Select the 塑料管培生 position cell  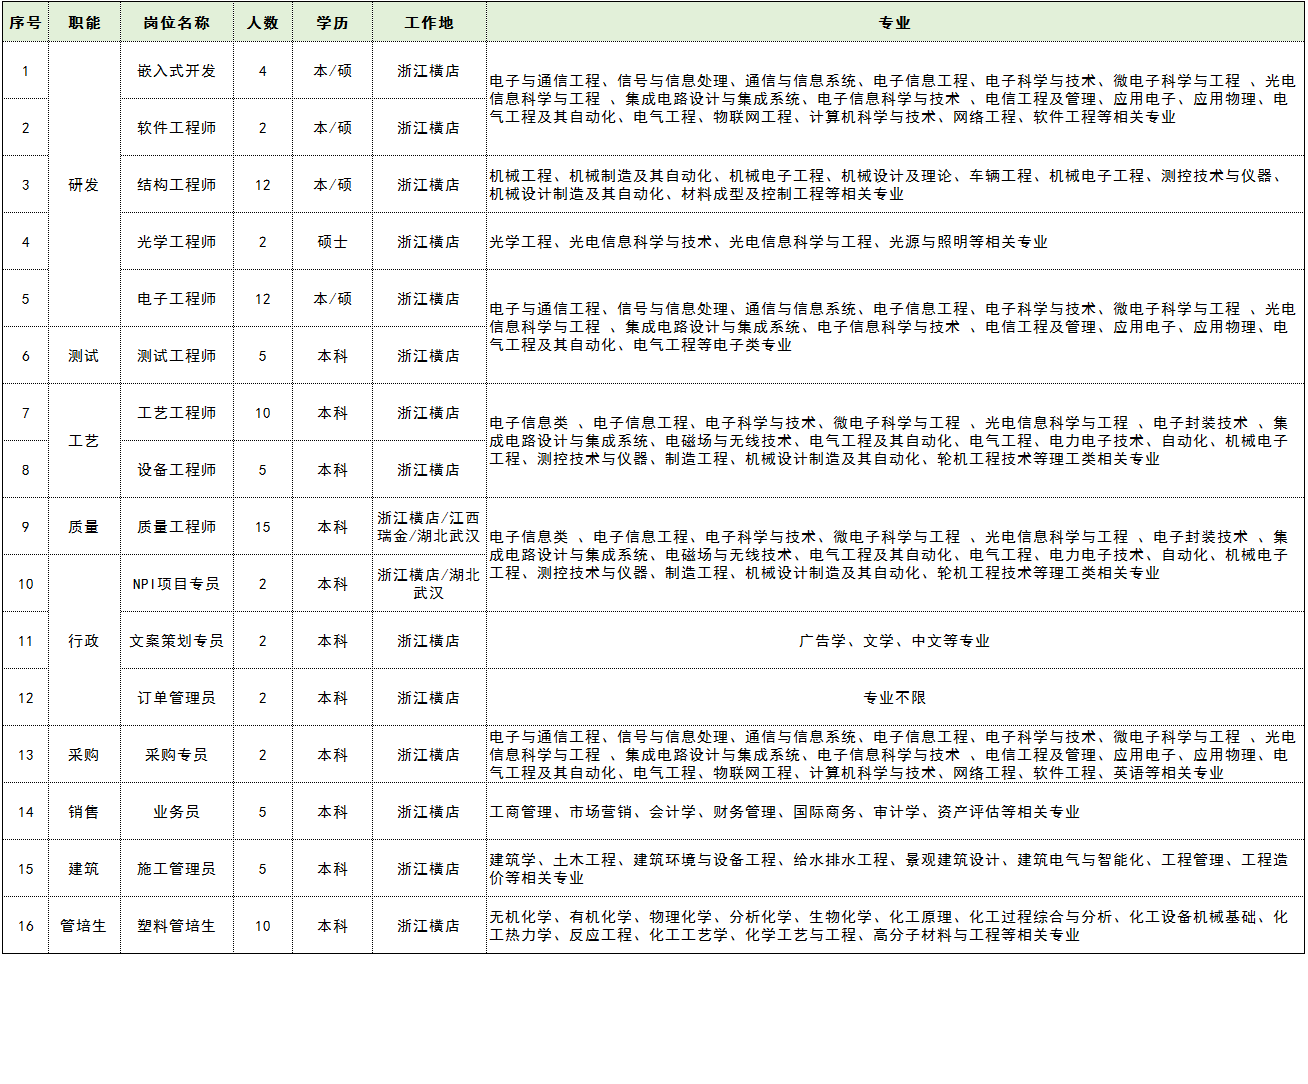point(176,926)
